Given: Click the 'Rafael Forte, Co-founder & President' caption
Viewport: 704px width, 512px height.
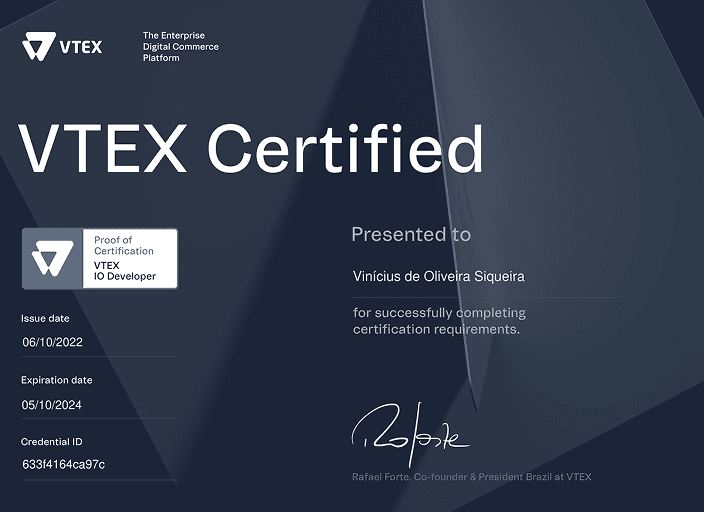Looking at the screenshot, I should point(471,477).
